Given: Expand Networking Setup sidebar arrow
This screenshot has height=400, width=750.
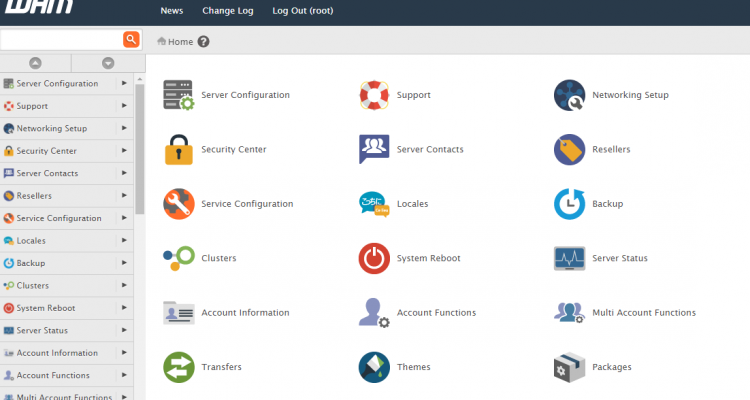Looking at the screenshot, I should (124, 128).
